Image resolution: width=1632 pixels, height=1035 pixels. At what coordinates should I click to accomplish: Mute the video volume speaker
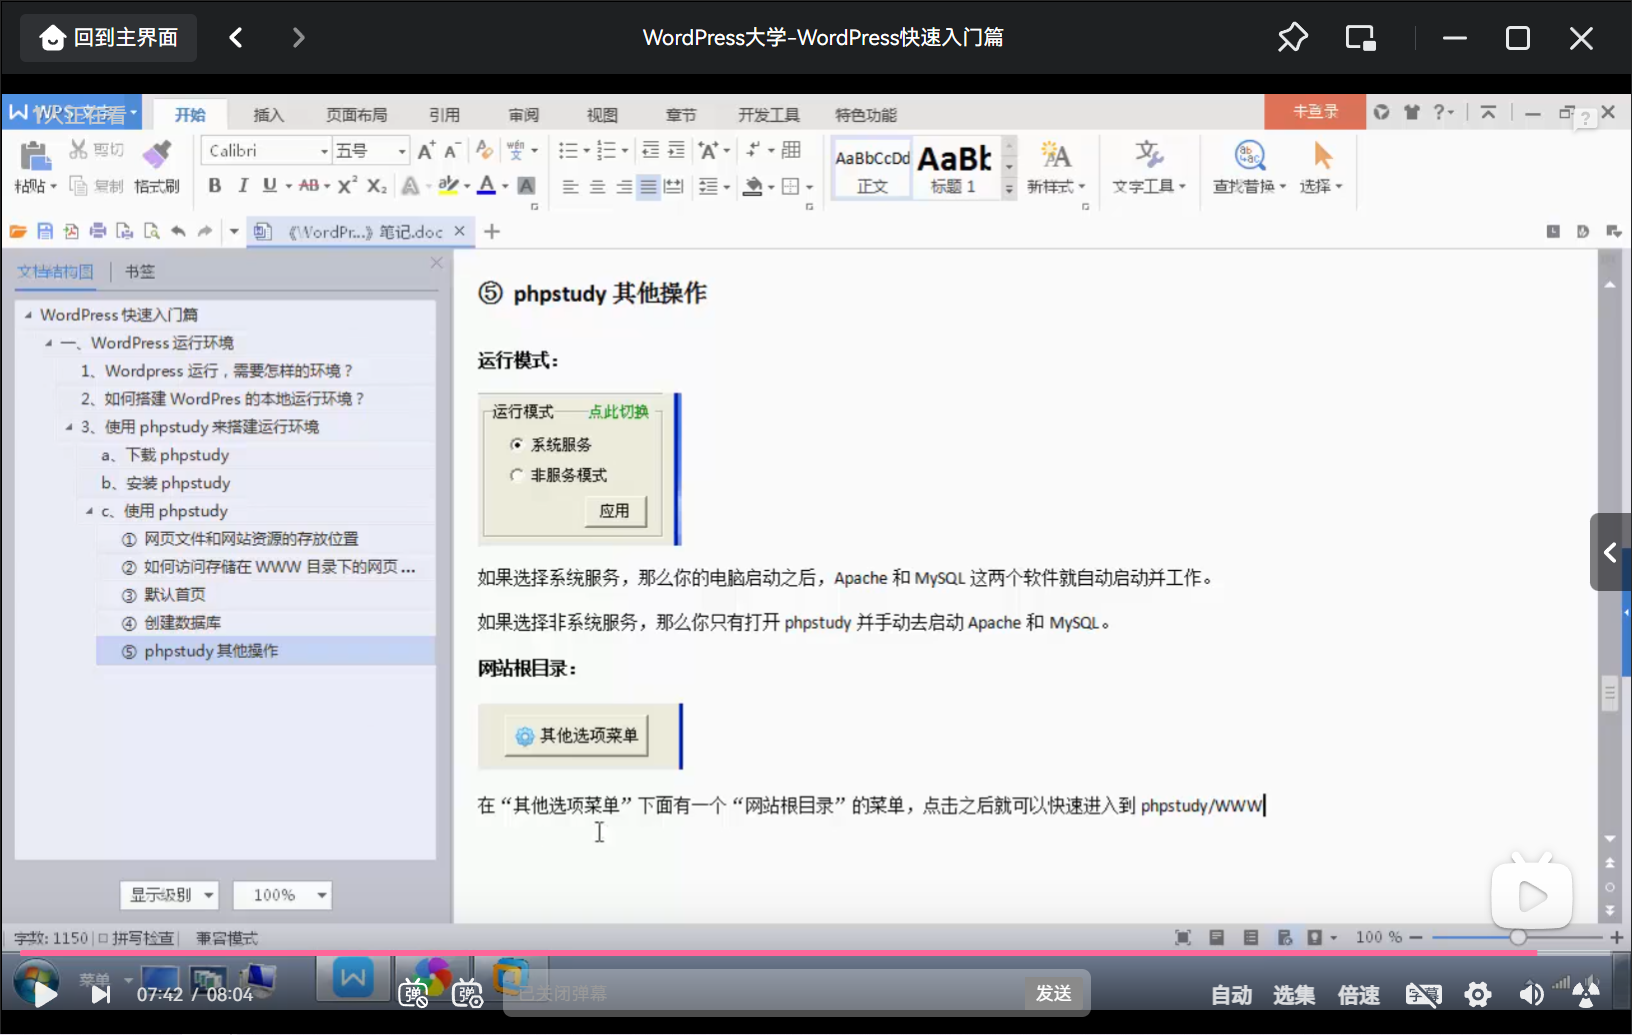tap(1531, 994)
